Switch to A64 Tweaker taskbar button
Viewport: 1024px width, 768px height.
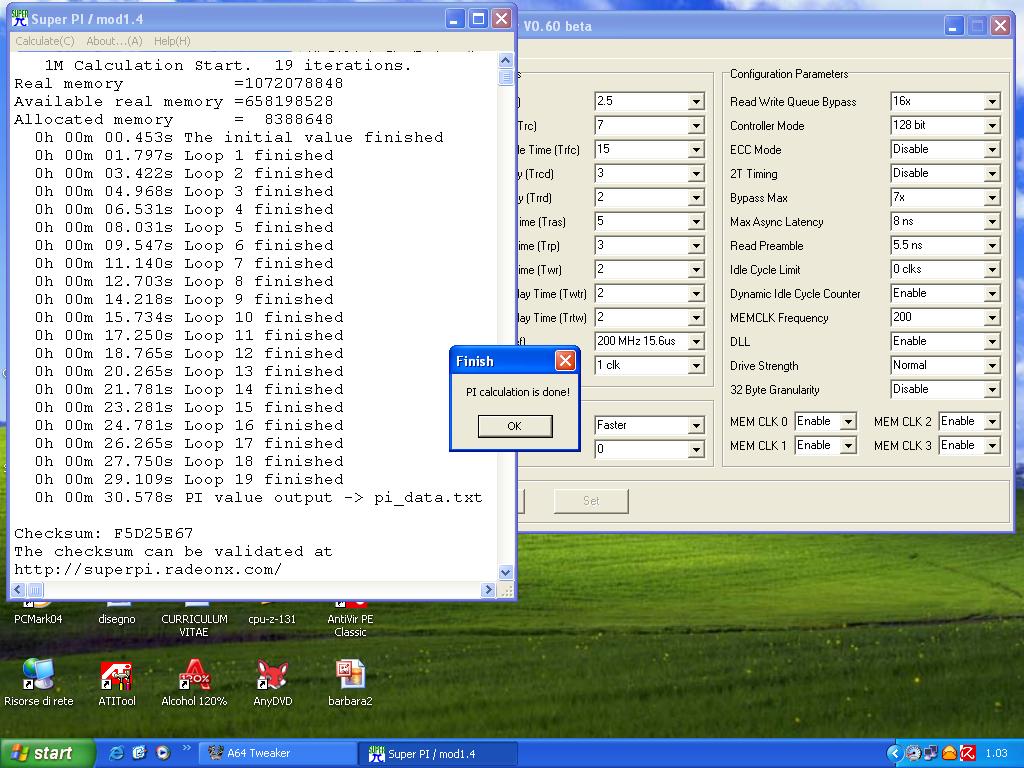pos(280,753)
